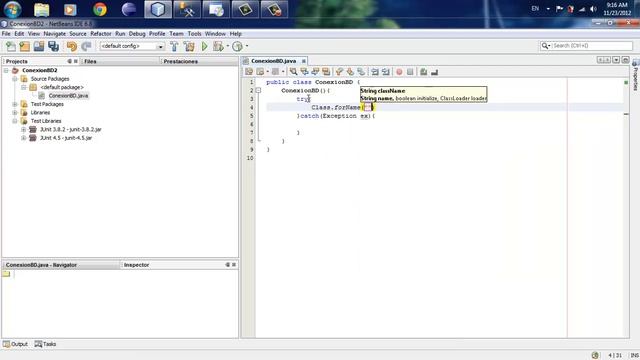
Task: Open the Refactor menu
Action: coord(101,34)
